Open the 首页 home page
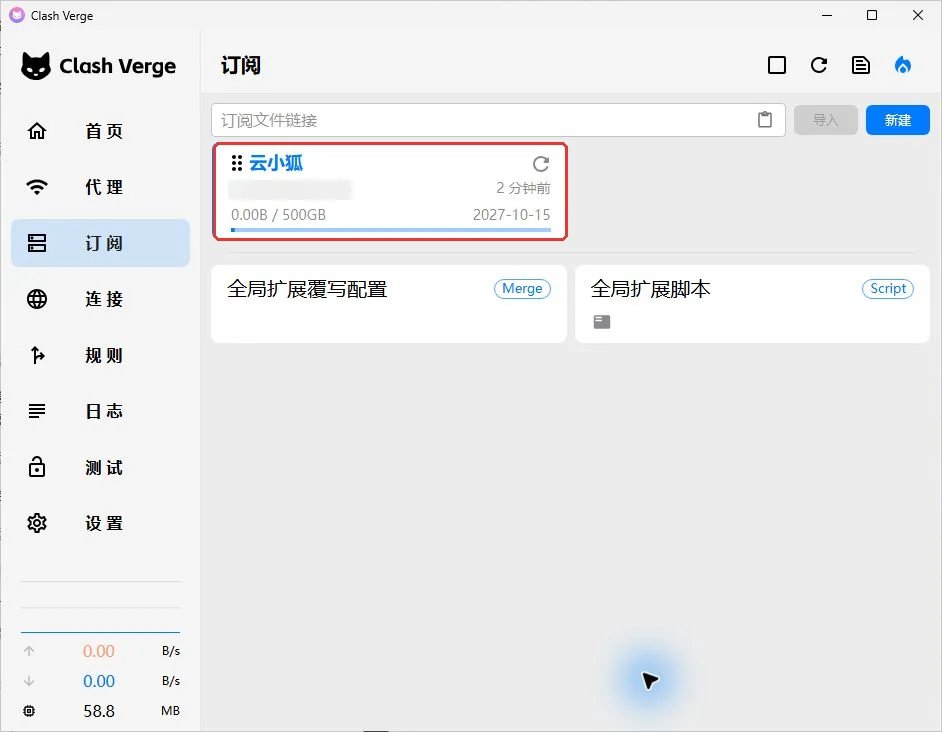 click(100, 131)
